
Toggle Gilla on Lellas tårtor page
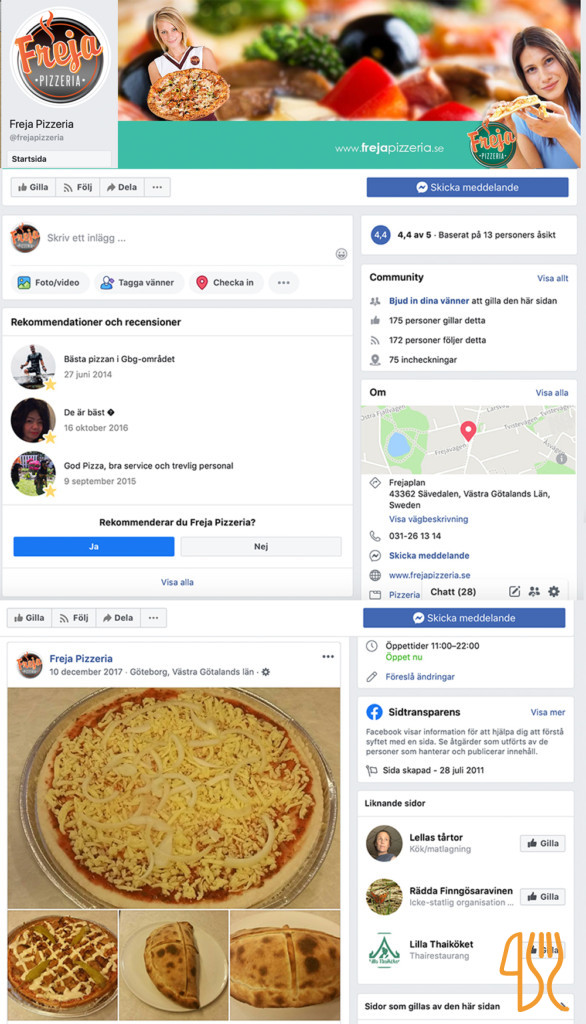542,843
